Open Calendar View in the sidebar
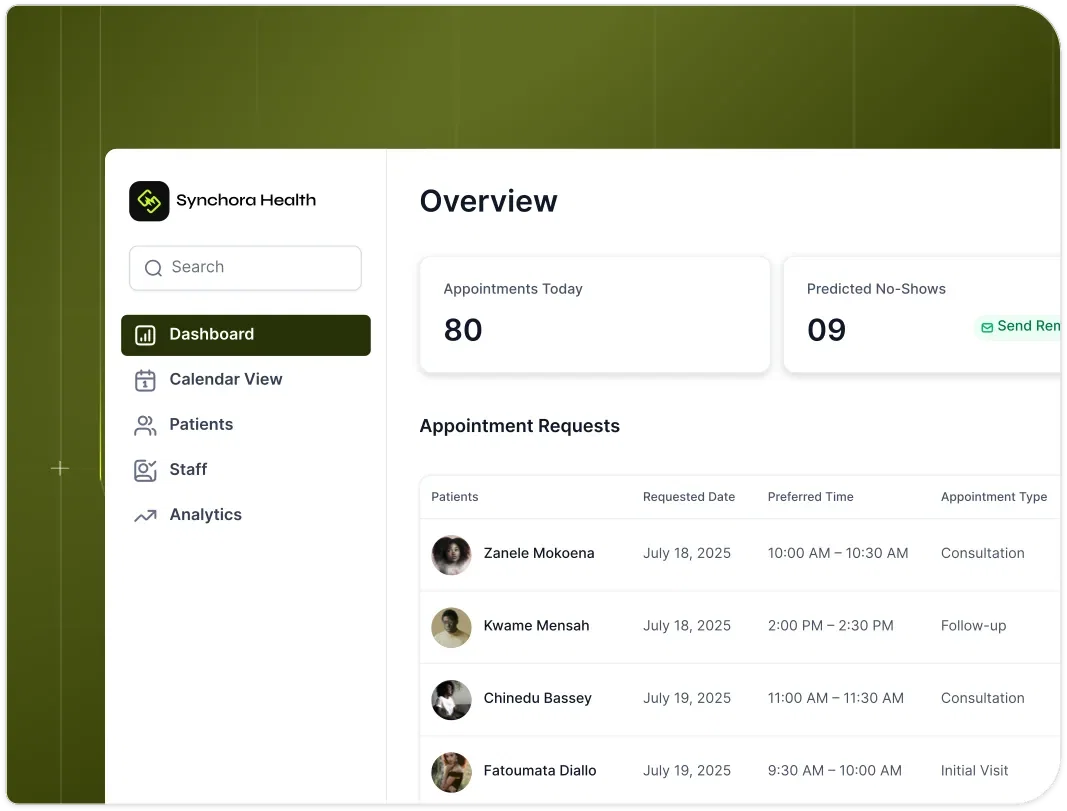 (x=246, y=380)
